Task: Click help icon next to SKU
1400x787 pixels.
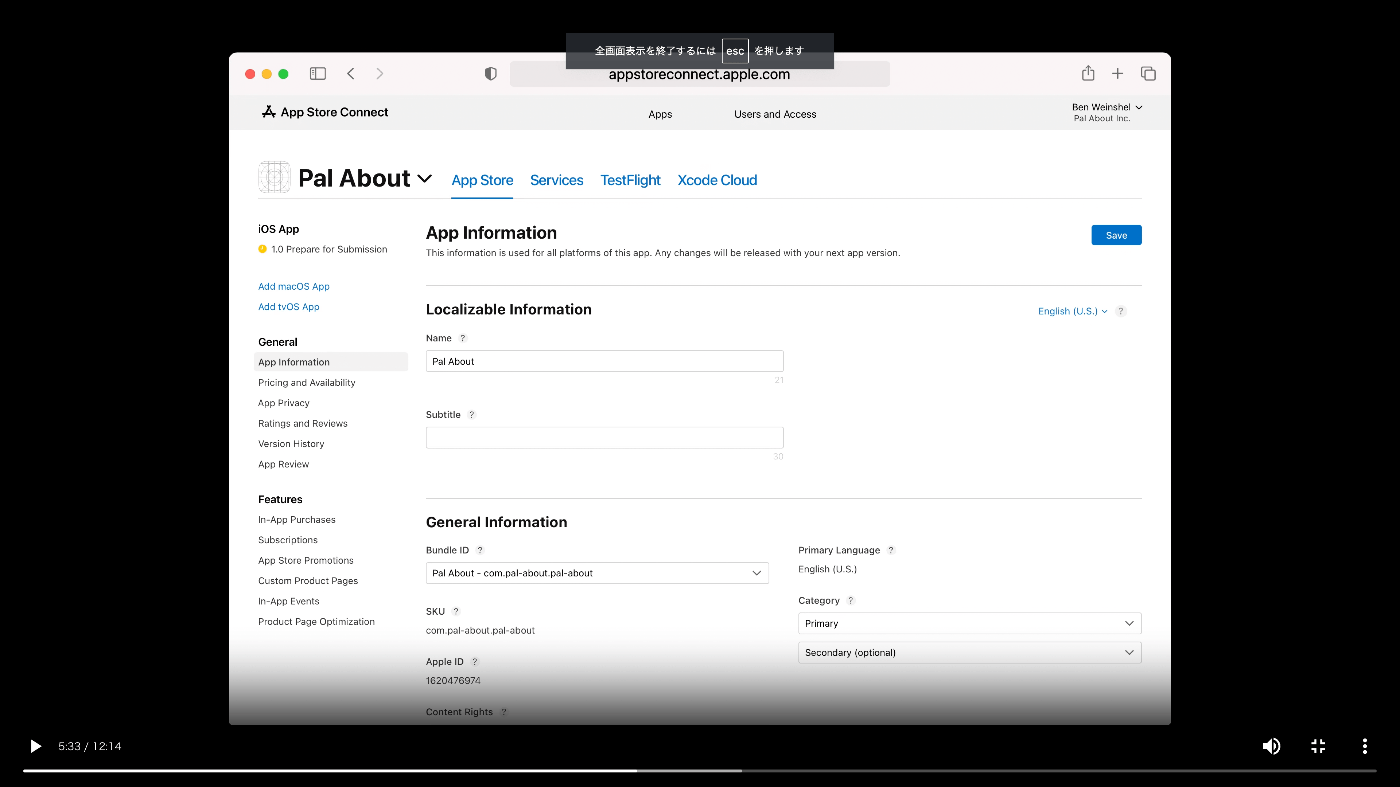Action: pos(456,611)
